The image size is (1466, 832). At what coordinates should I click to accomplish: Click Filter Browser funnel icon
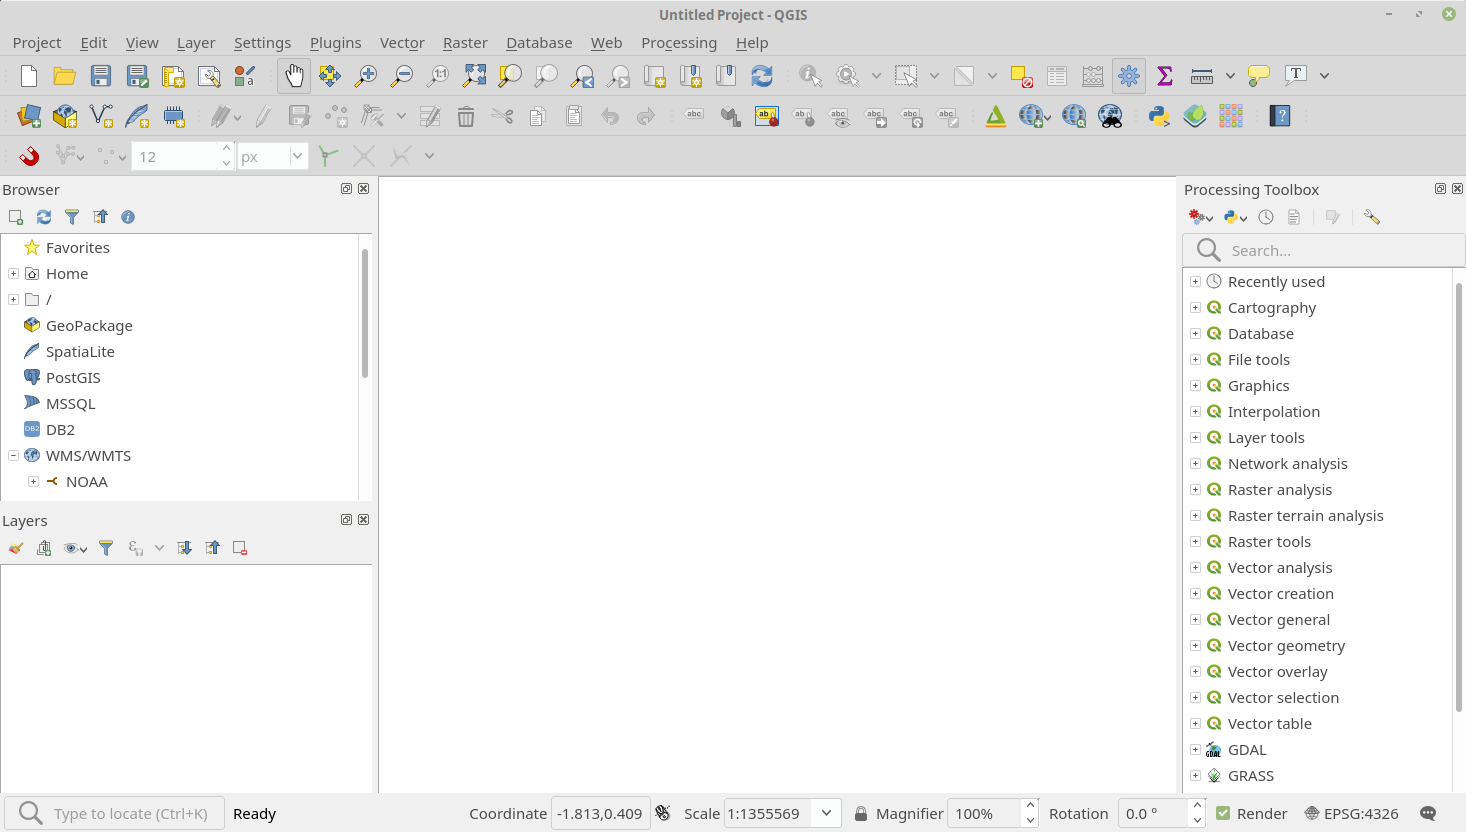[72, 217]
